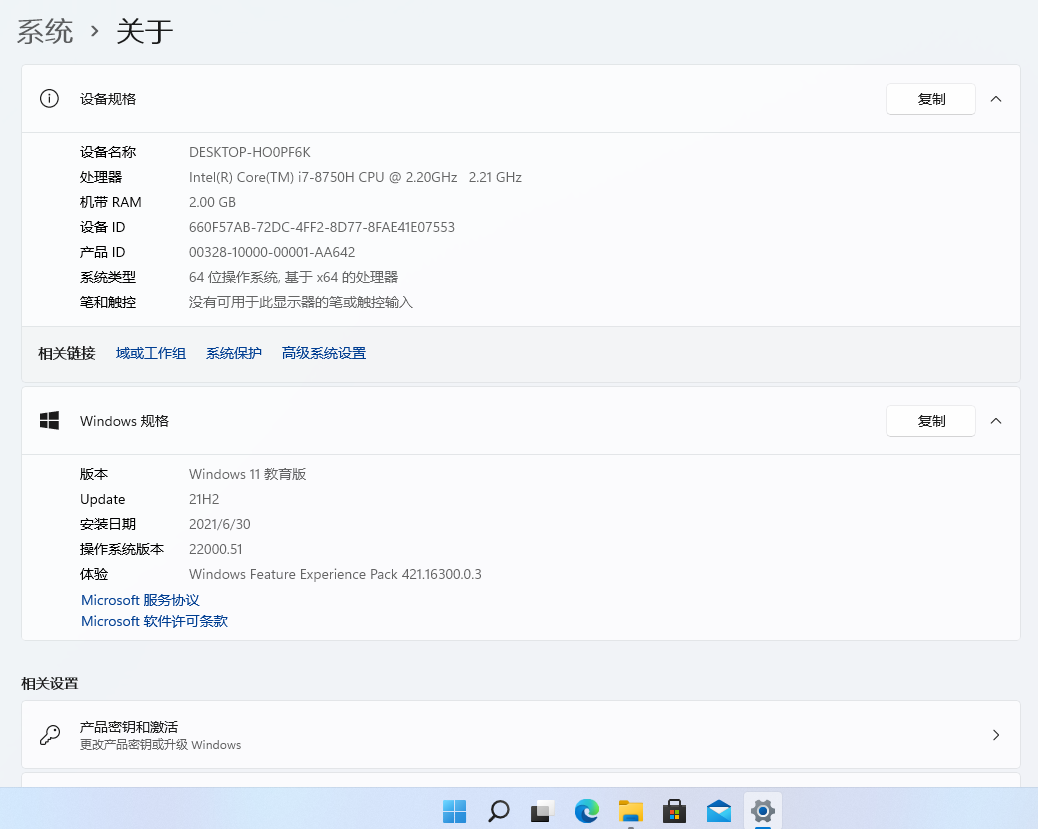Open 产品密钥和激活 chevron arrow
Viewport: 1038px width, 829px height.
coord(996,735)
